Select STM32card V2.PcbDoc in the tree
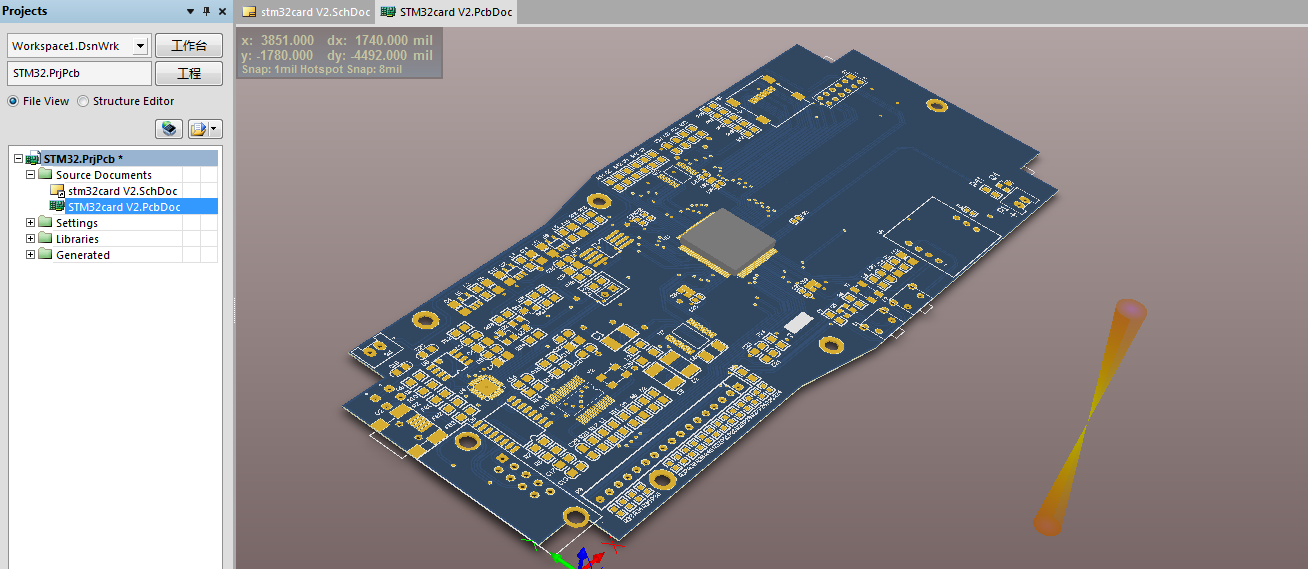The image size is (1308, 569). point(124,207)
